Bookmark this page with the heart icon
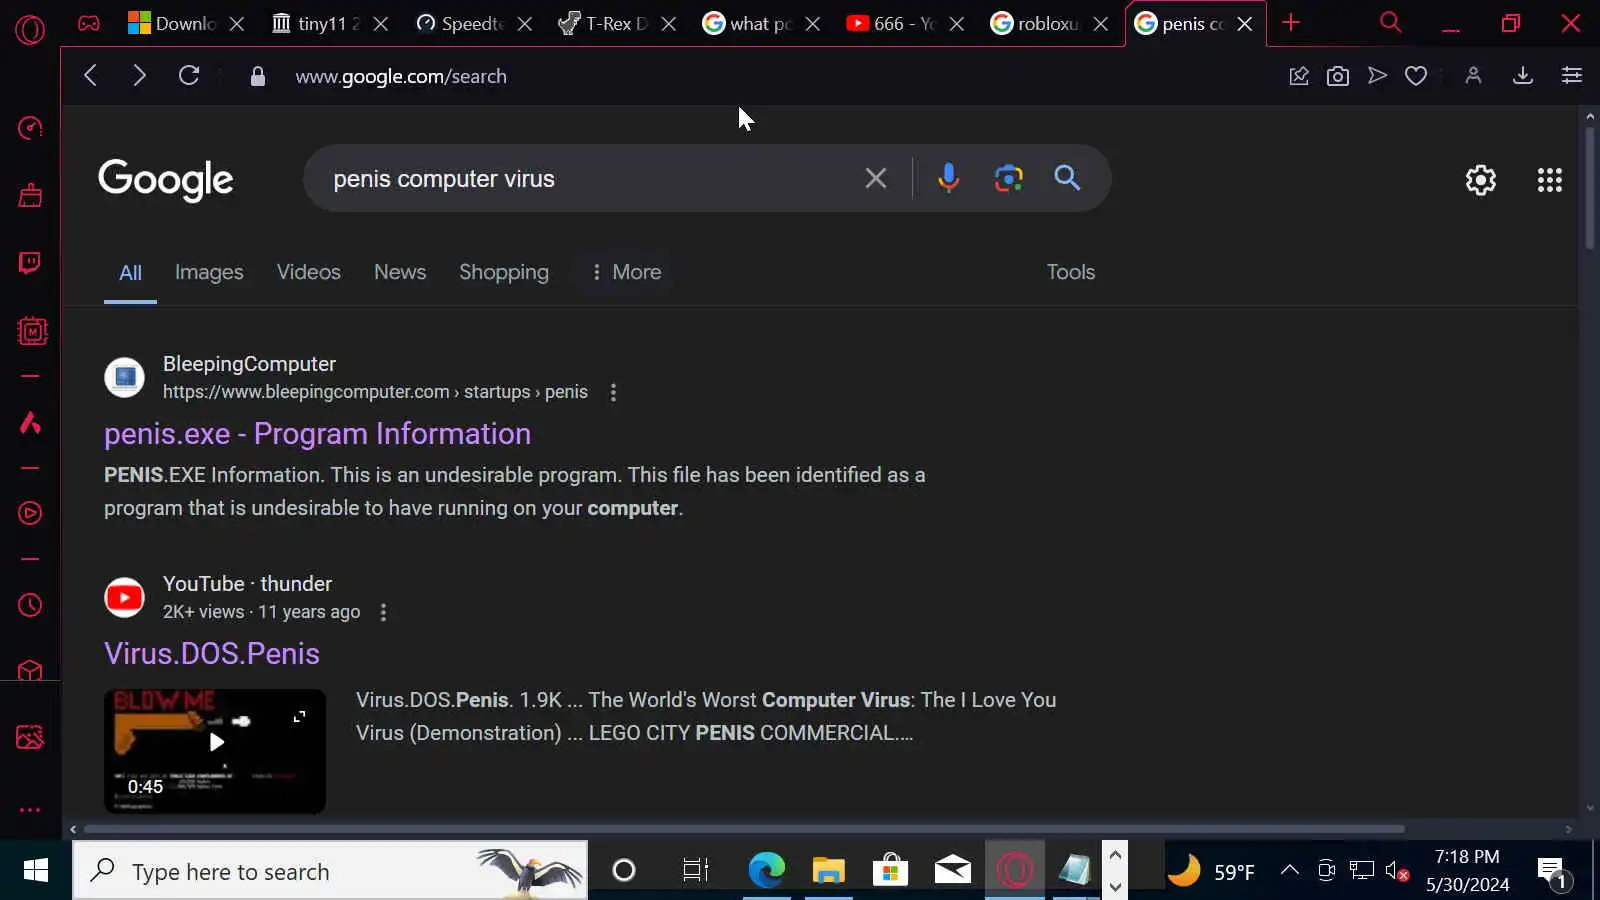This screenshot has width=1600, height=900. tap(1416, 76)
